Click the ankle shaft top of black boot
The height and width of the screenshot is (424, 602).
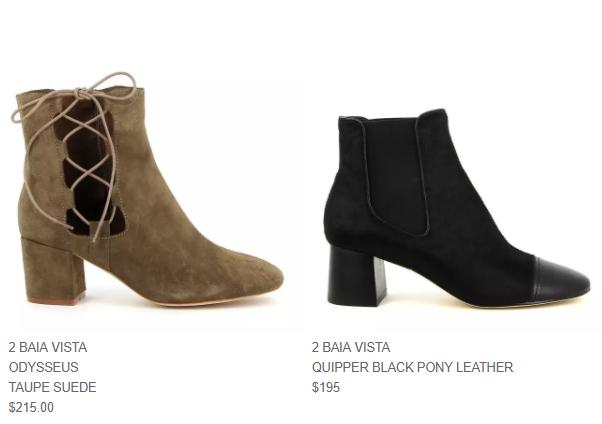click(392, 117)
